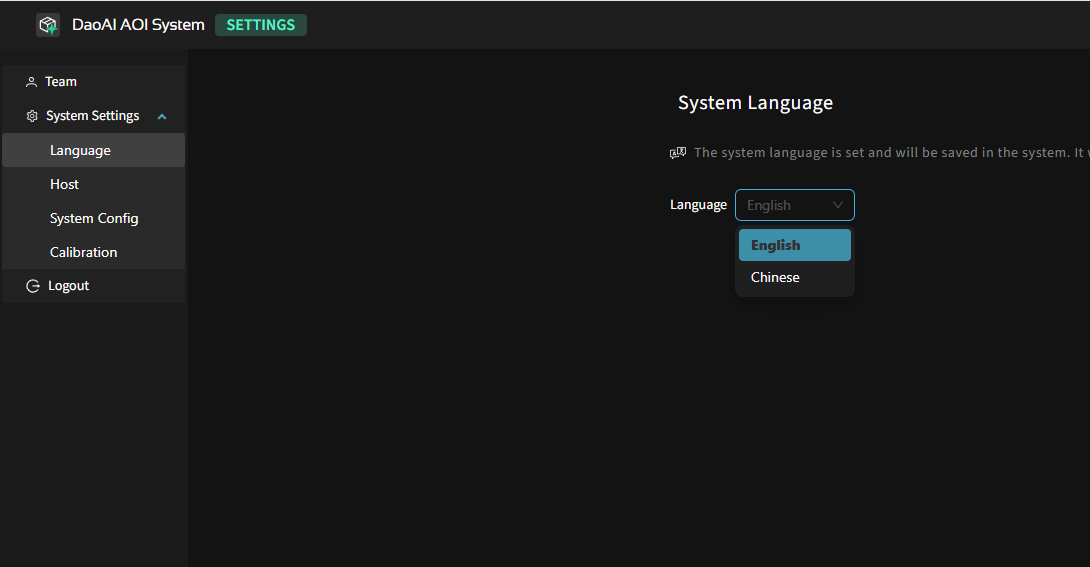The image size is (1090, 567).
Task: Select Language in the sidebar submenu
Action: (80, 150)
